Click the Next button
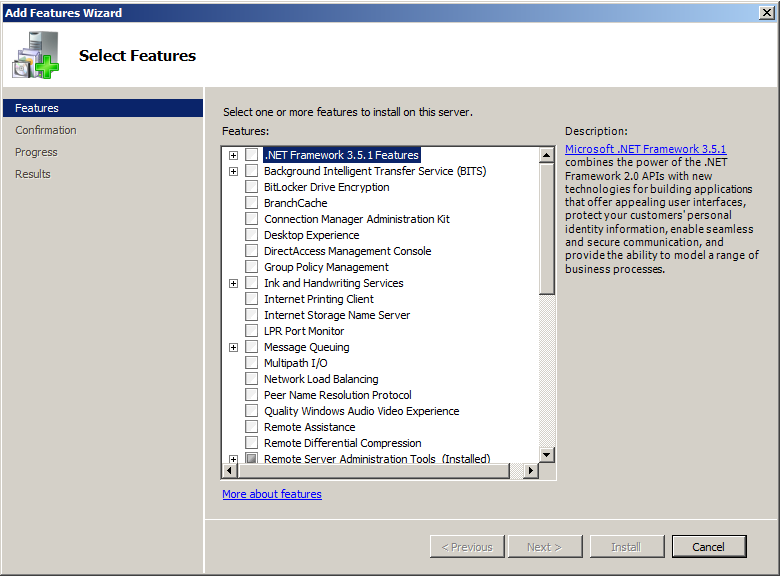The width and height of the screenshot is (781, 577). (x=545, y=547)
